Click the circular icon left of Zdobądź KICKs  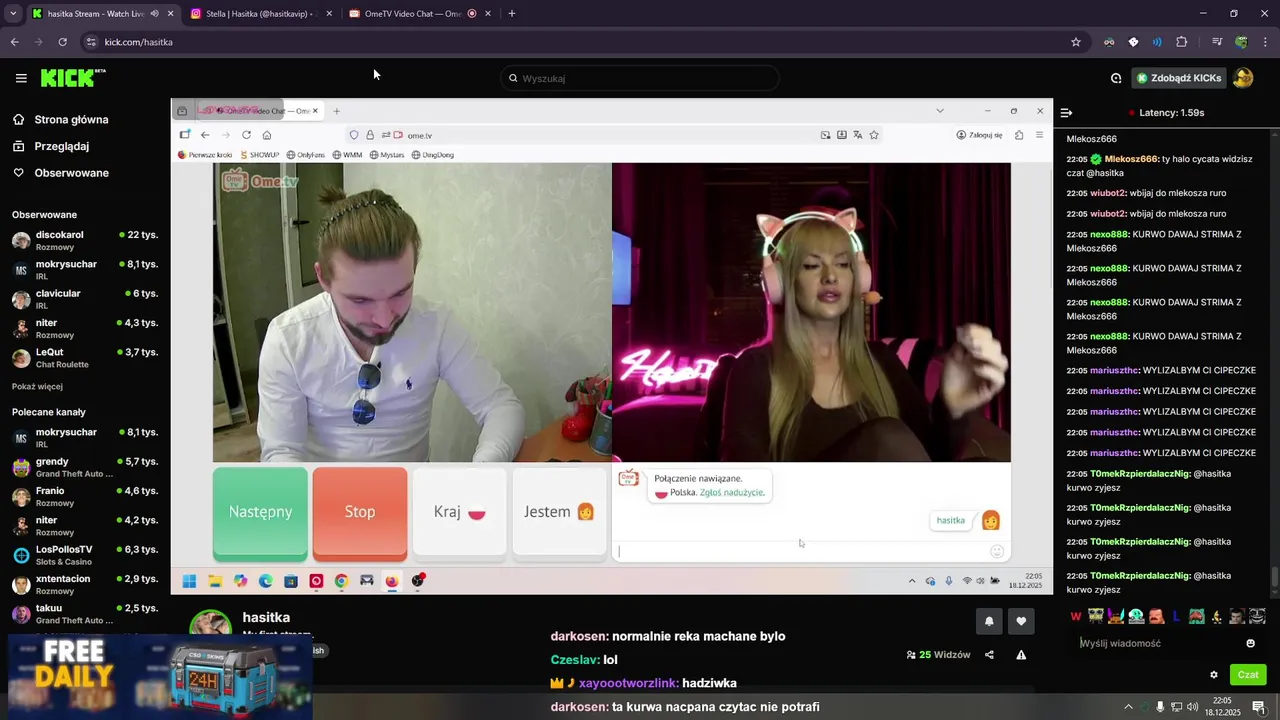[x=1116, y=78]
